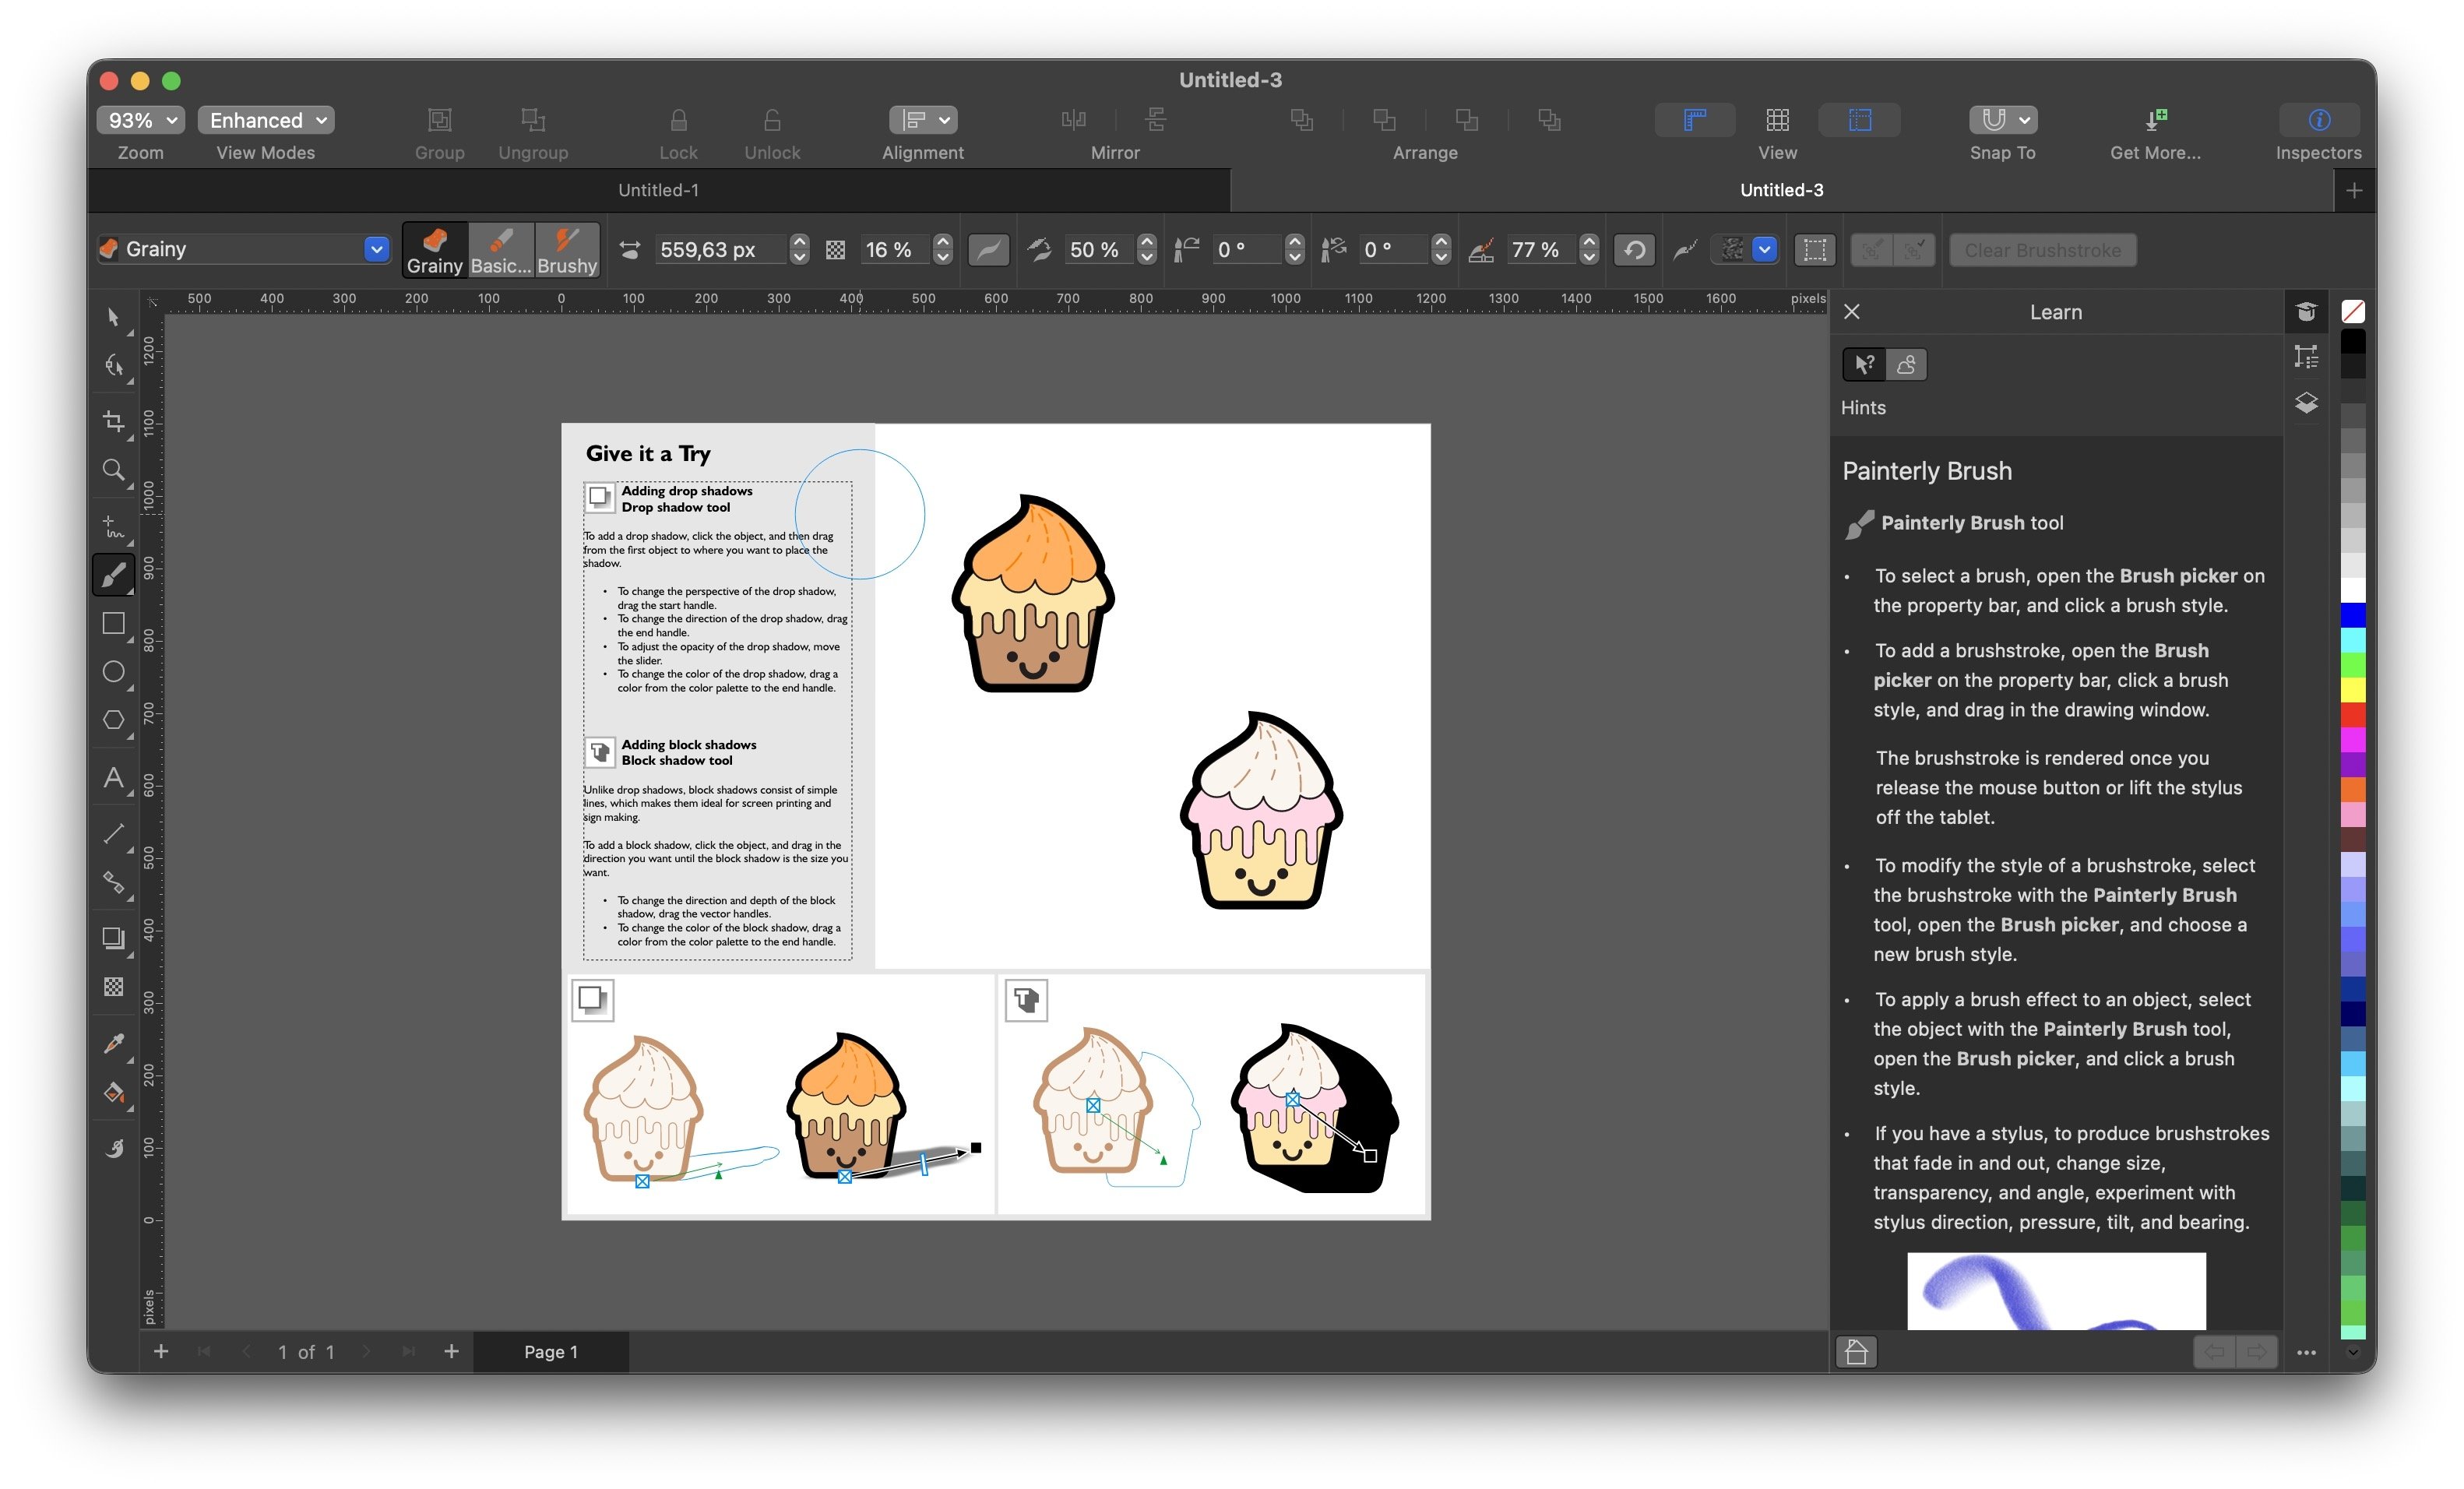
Task: Select the Text tool
Action: 113,778
